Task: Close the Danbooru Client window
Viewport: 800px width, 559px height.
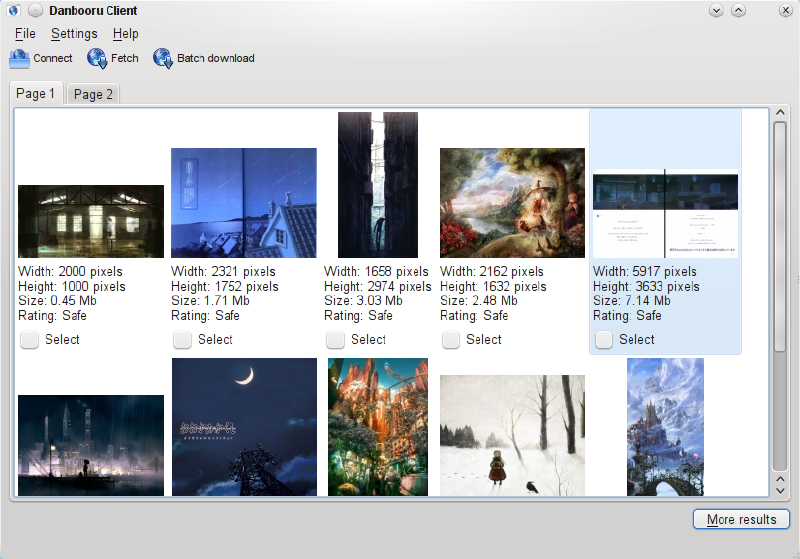Action: coord(786,10)
